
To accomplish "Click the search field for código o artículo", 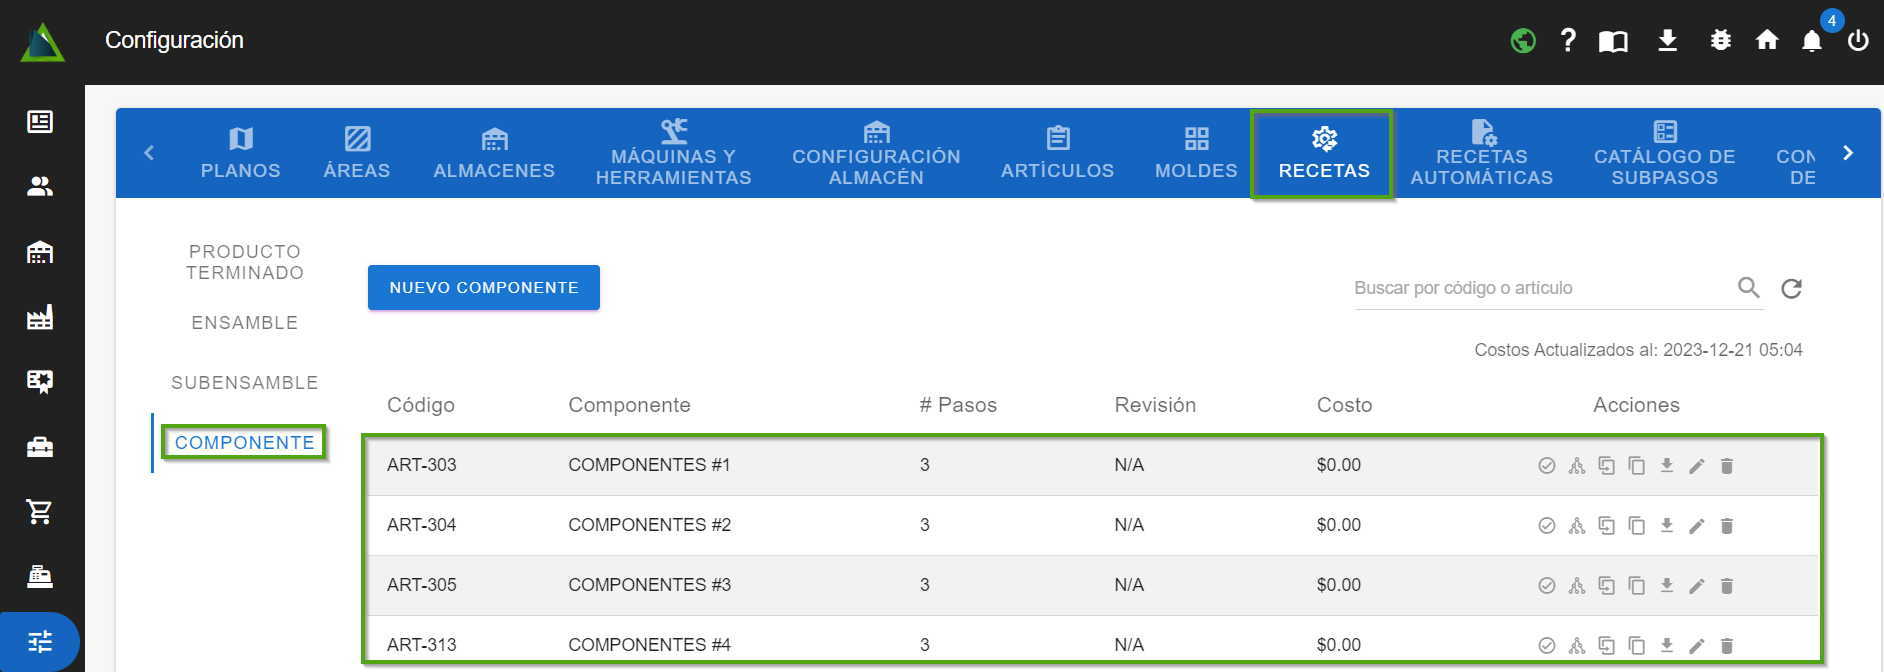I will [x=1540, y=288].
